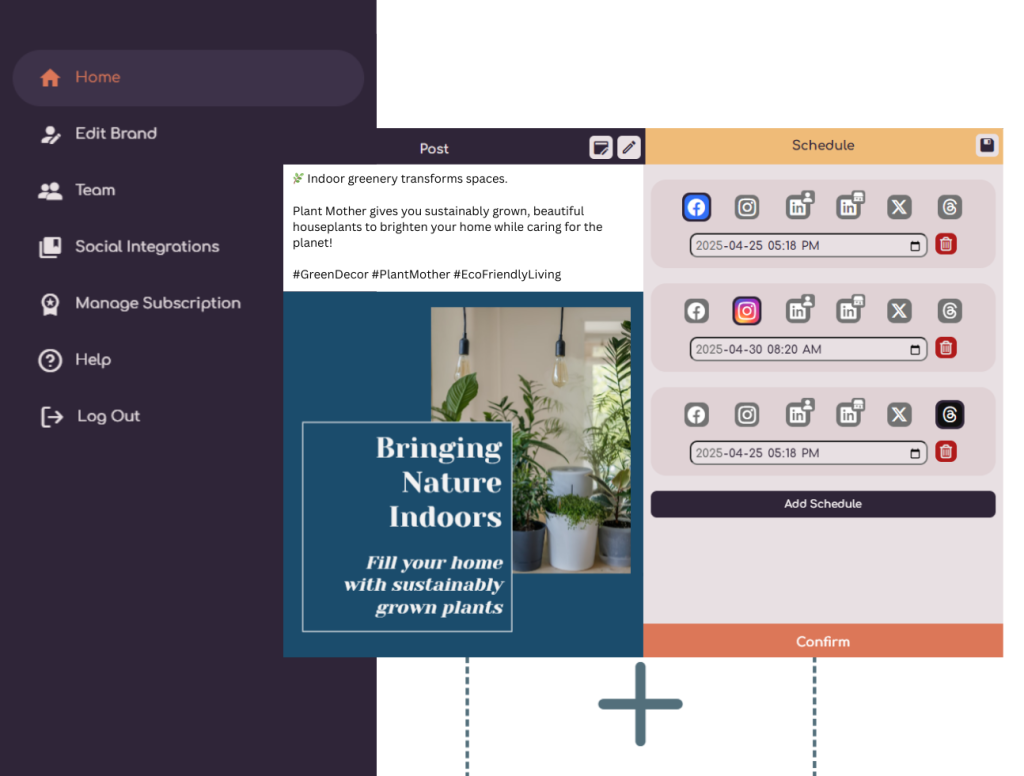Image resolution: width=1024 pixels, height=776 pixels.
Task: Toggle selected Threads in third schedule
Action: coord(950,415)
